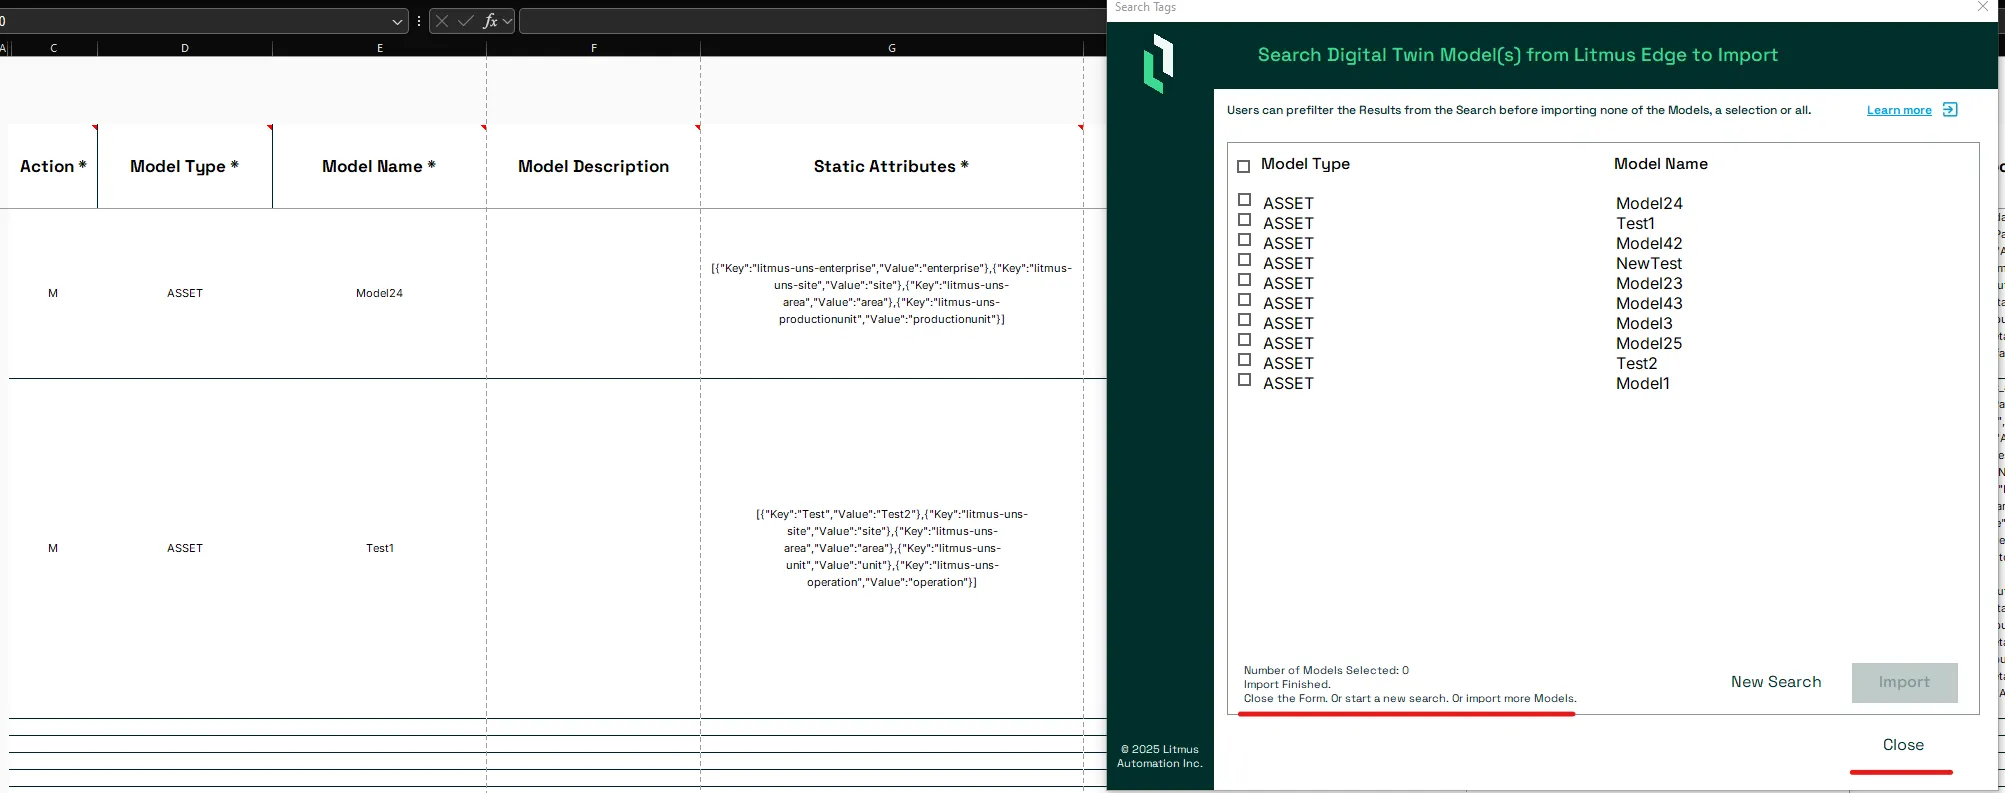The image size is (2005, 793).
Task: Select column E header
Action: (380, 48)
